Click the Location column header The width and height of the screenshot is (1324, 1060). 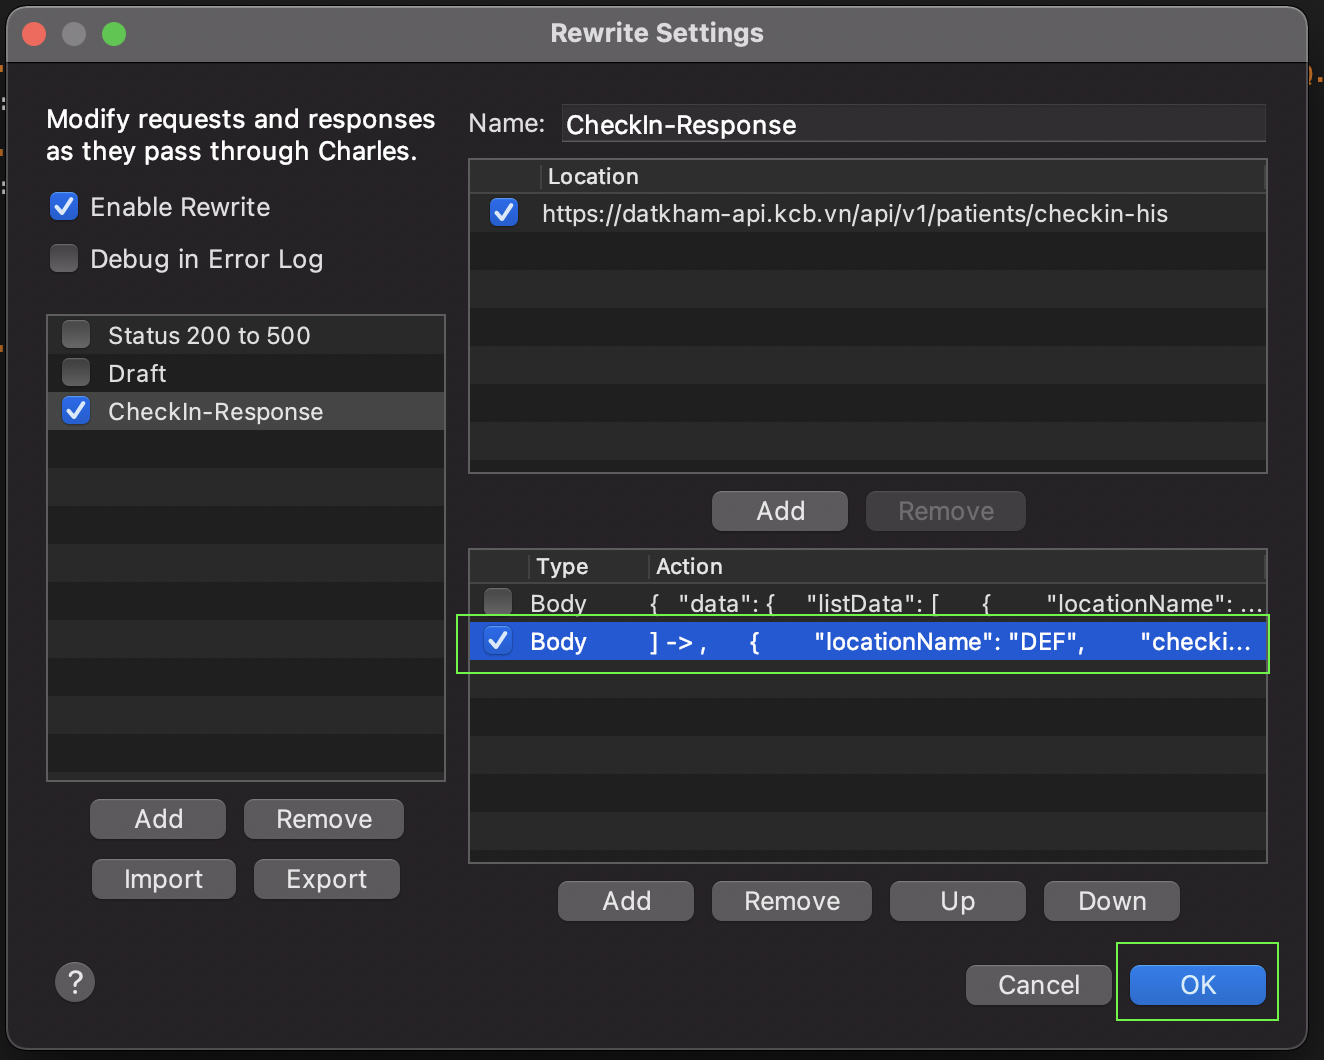pos(904,176)
